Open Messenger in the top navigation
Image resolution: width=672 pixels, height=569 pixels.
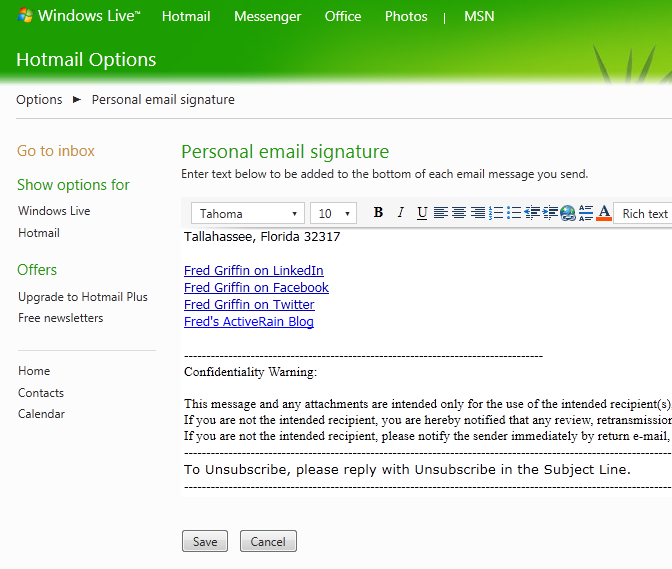pyautogui.click(x=268, y=16)
